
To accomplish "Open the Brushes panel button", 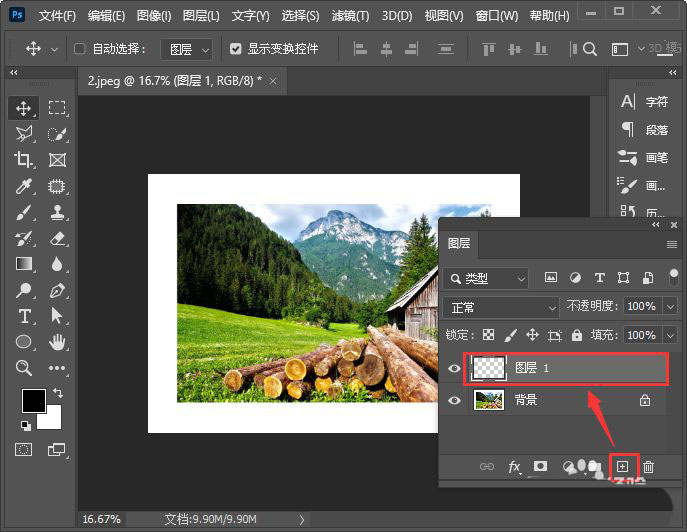I will [644, 157].
